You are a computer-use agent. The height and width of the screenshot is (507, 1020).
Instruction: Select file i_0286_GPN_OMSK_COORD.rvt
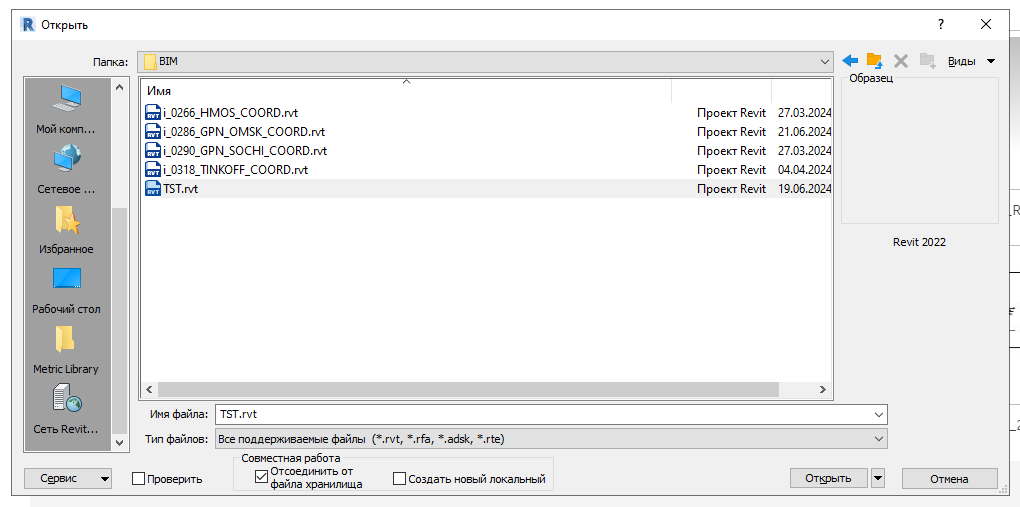click(x=244, y=132)
